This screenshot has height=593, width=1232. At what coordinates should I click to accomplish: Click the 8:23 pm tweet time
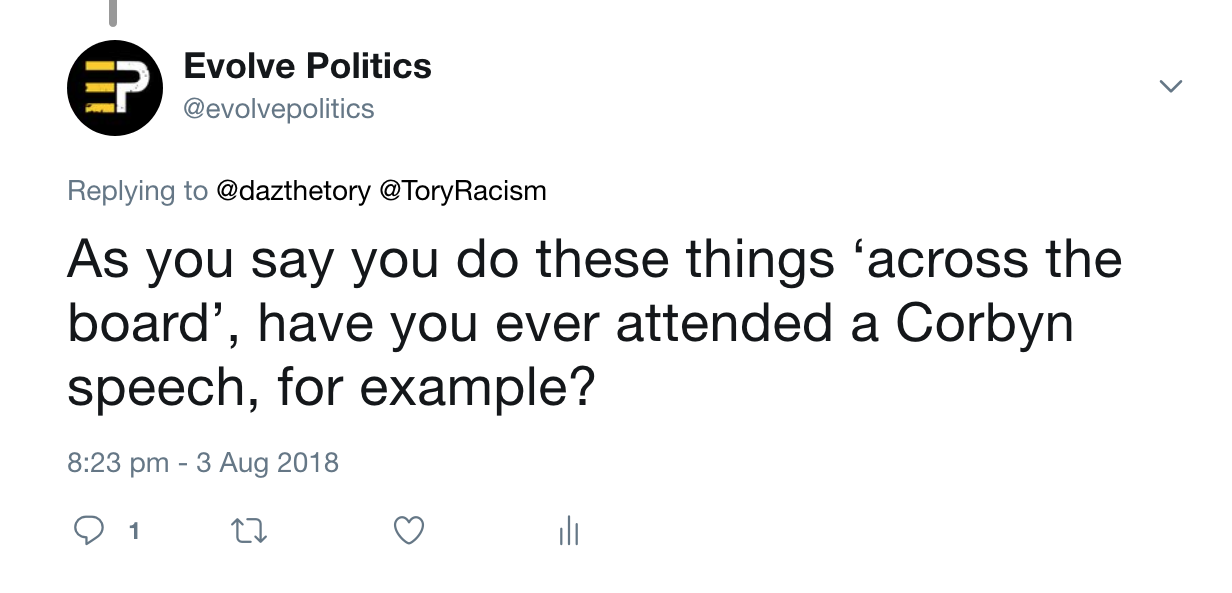click(118, 463)
